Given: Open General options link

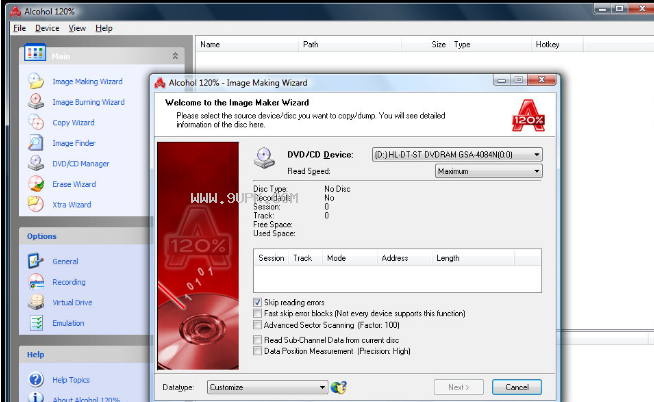Looking at the screenshot, I should (65, 261).
